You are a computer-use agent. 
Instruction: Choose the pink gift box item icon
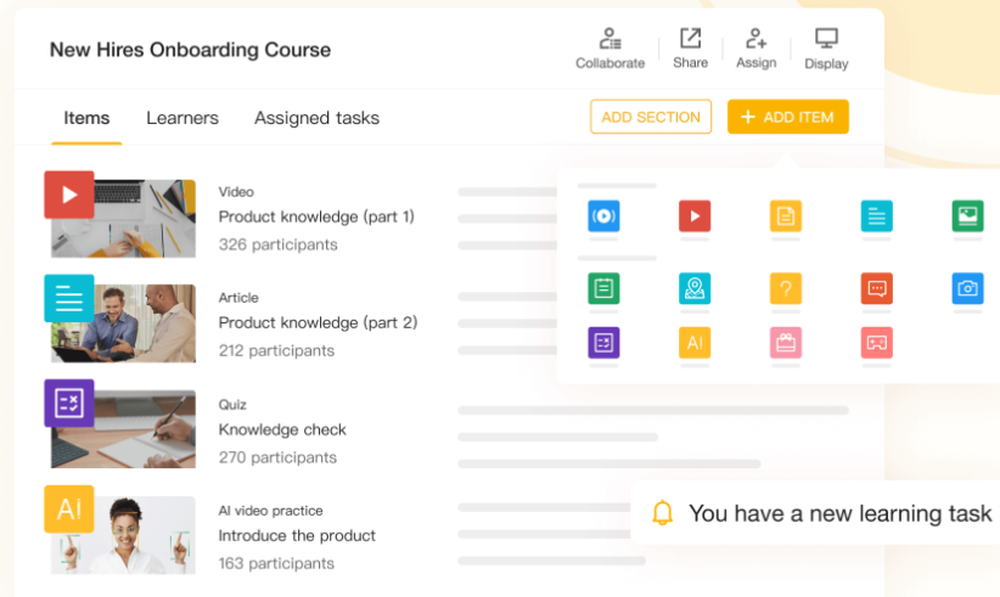pos(786,343)
